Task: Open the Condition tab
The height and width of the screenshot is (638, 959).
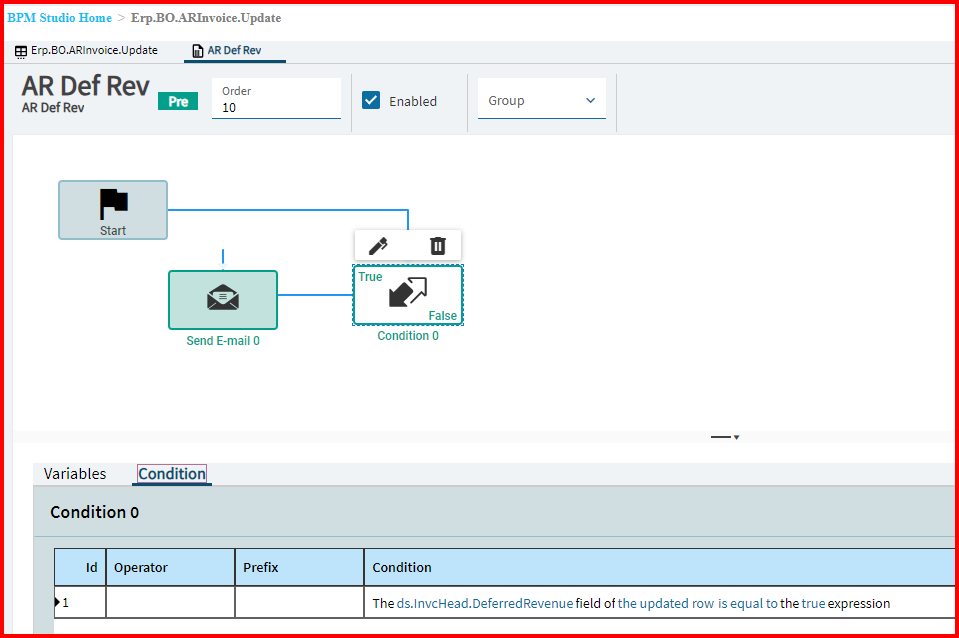Action: point(172,474)
